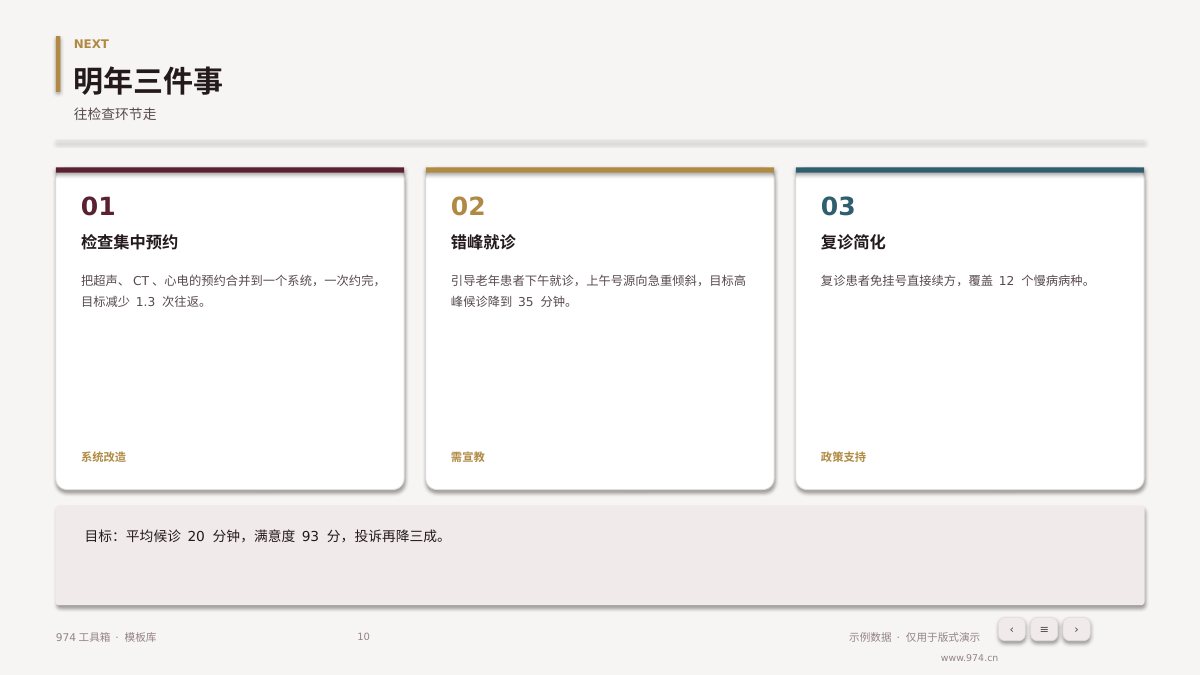Click the number 02 on second card
The height and width of the screenshot is (675, 1200).
467,207
